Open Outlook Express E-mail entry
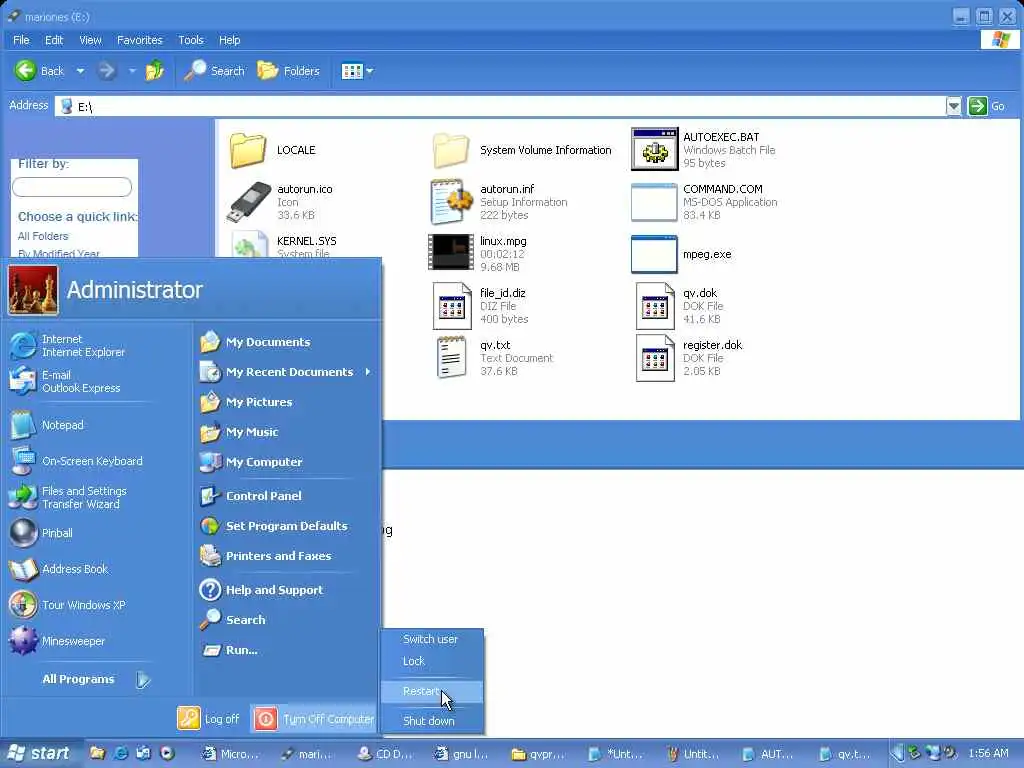 click(66, 381)
